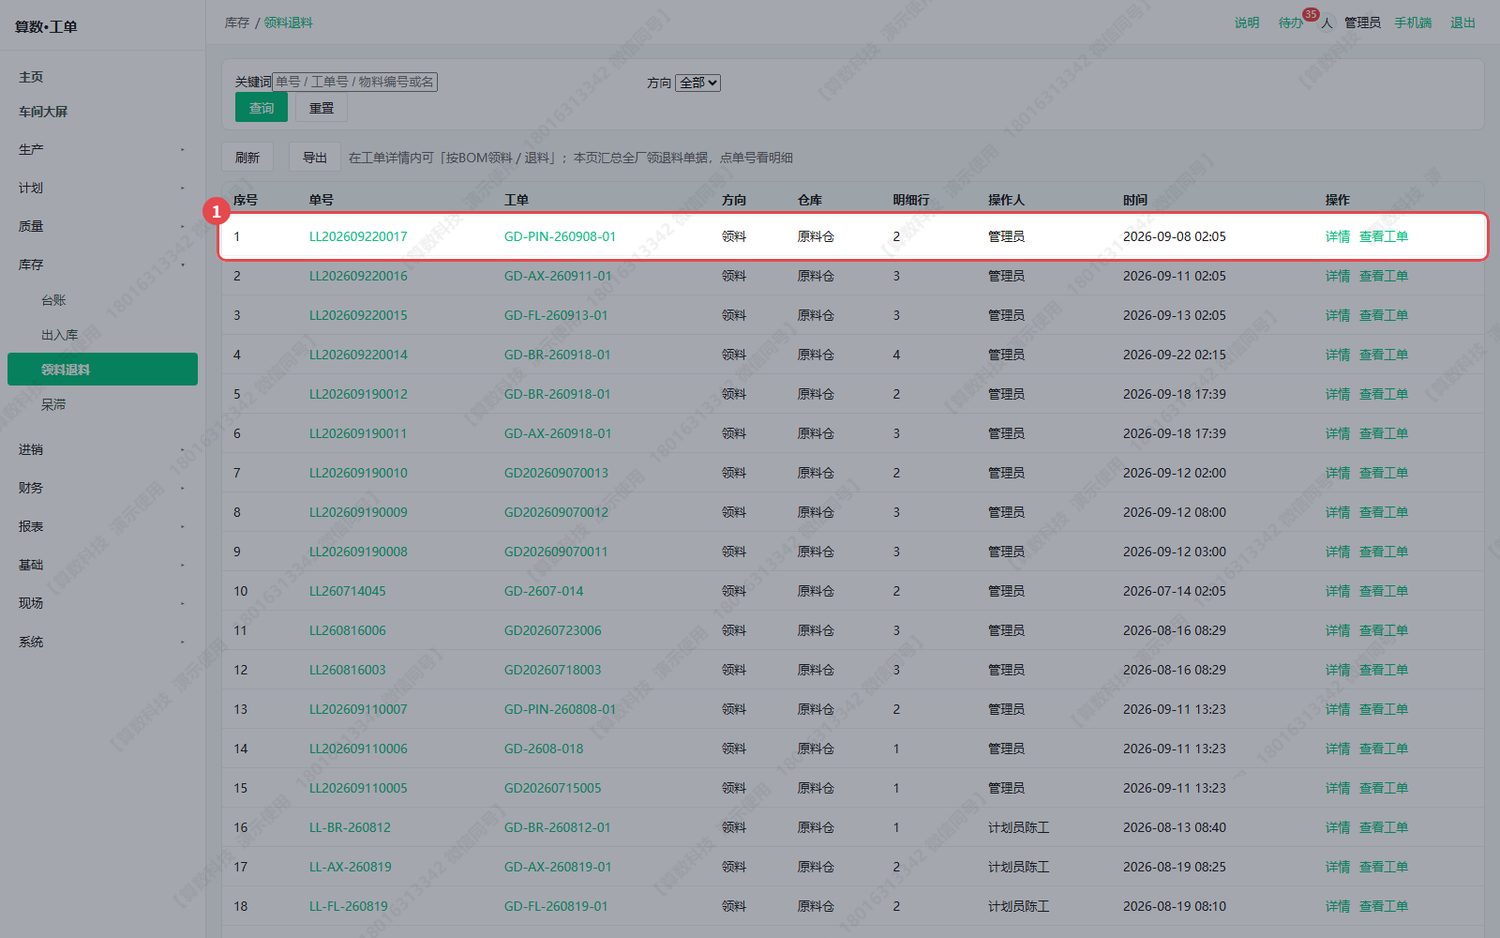Open order number LL-BR-260812
1500x938 pixels.
[350, 828]
